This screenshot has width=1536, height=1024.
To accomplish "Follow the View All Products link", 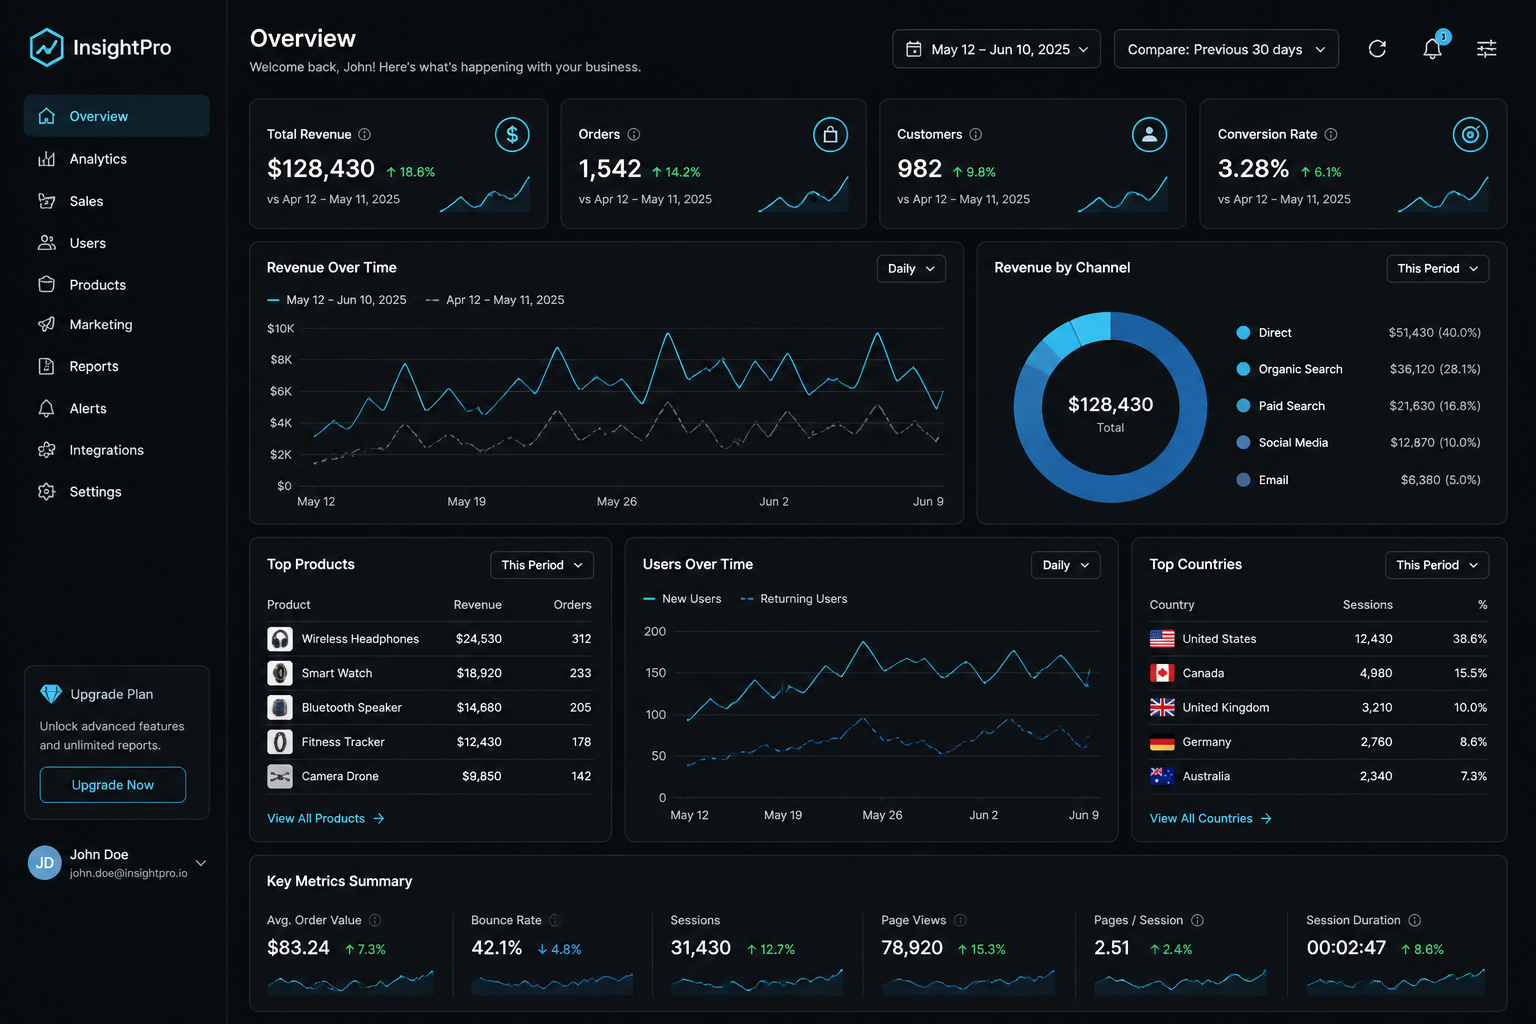I will (326, 818).
